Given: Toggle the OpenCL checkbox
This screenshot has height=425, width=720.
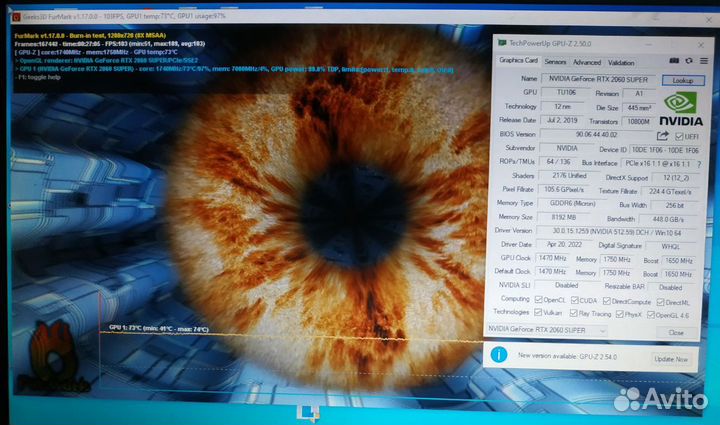Looking at the screenshot, I should tap(537, 300).
